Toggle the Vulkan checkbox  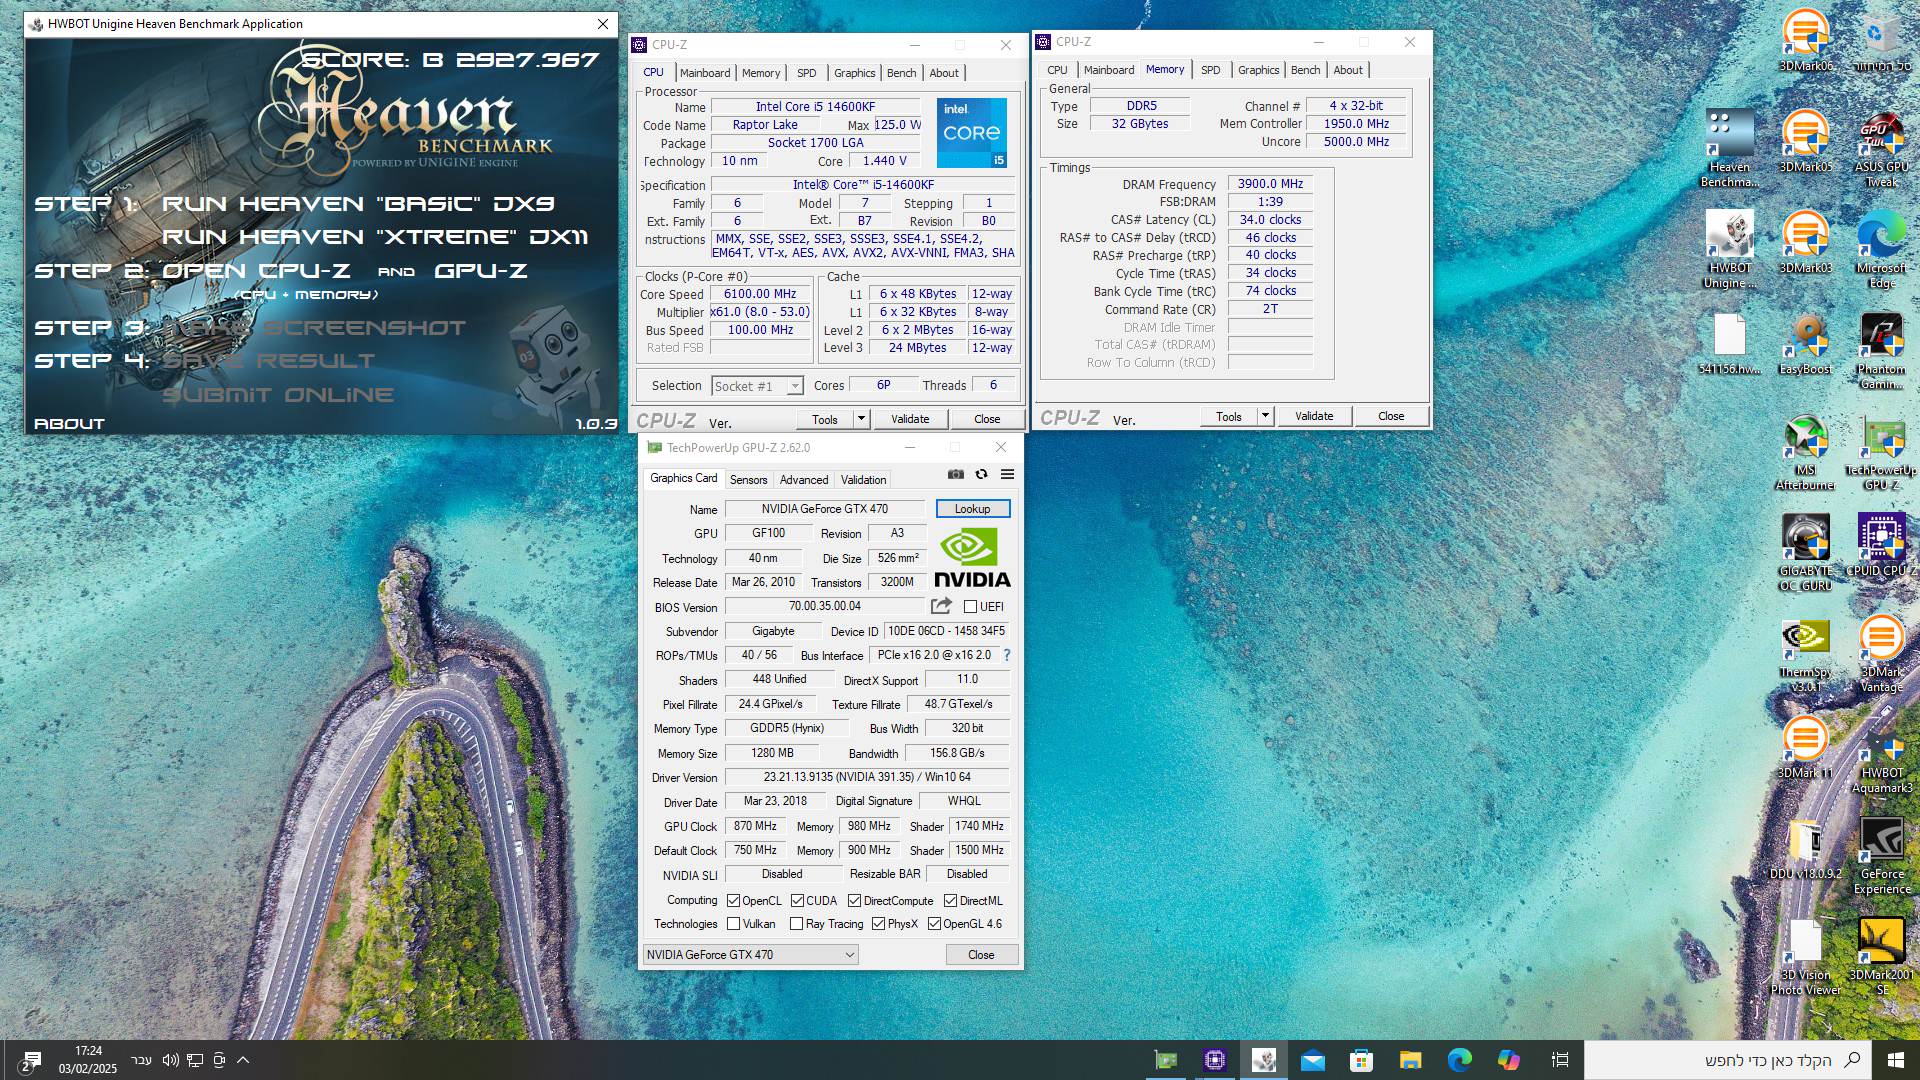(733, 924)
